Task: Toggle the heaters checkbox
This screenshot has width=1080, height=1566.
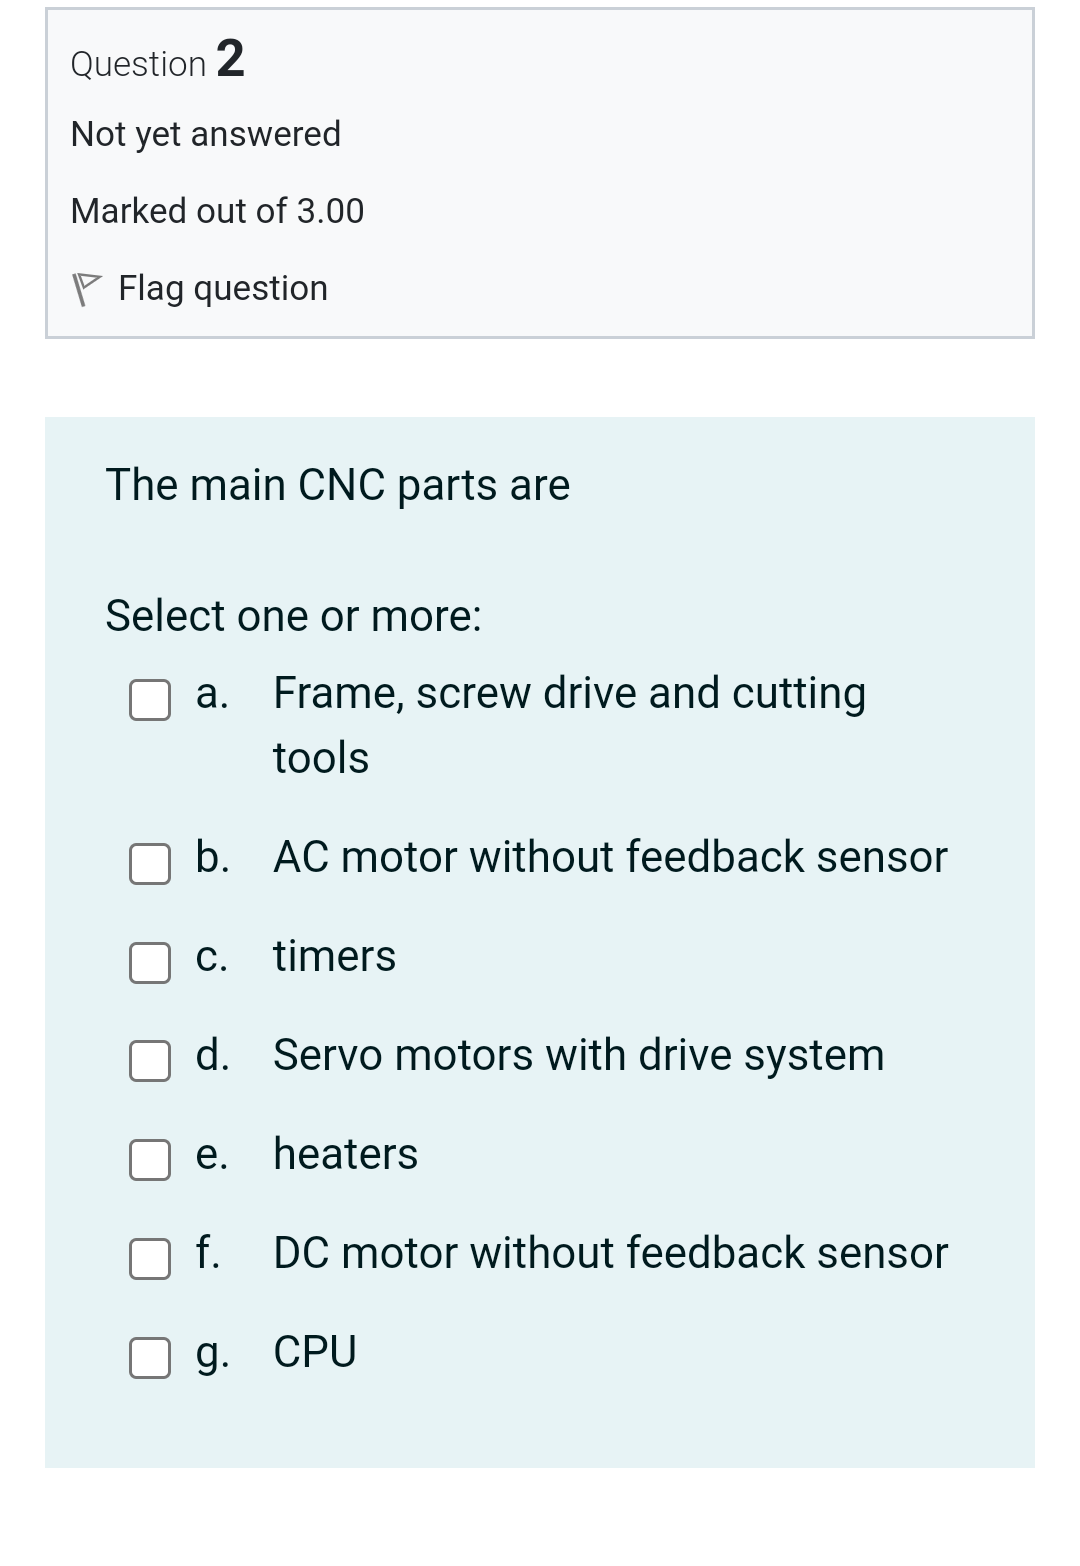Action: (150, 1160)
